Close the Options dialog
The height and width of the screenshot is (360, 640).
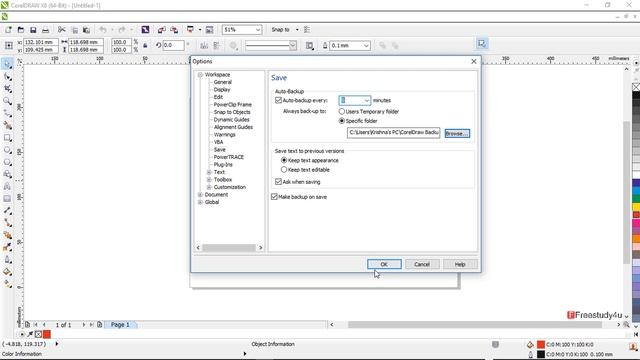click(473, 61)
